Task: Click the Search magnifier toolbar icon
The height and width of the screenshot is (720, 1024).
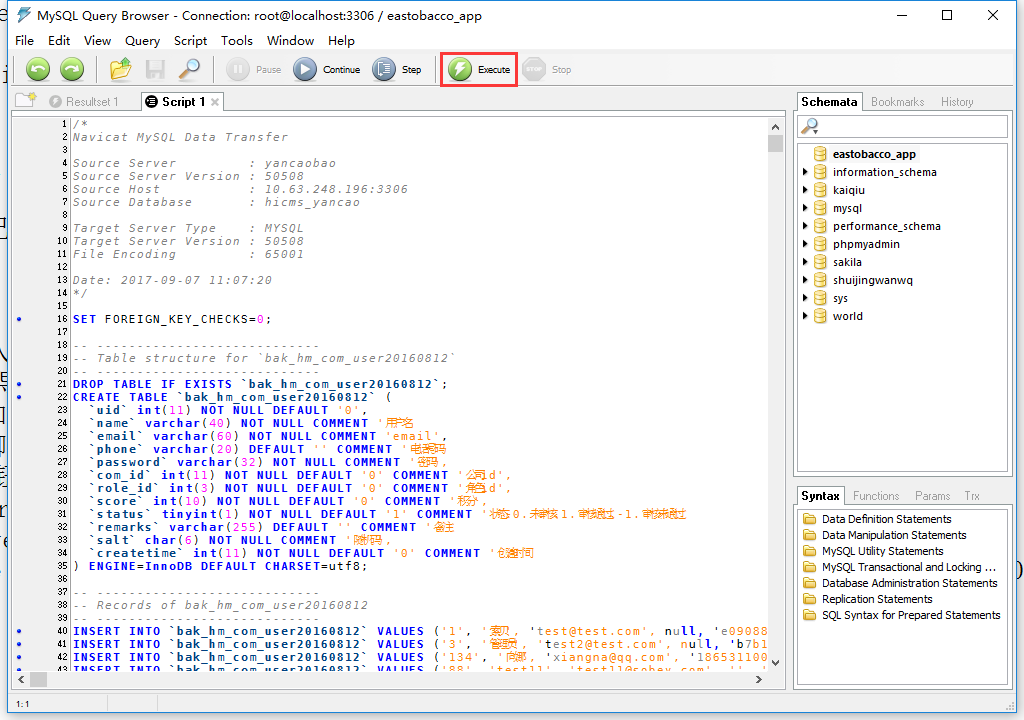Action: coord(188,69)
